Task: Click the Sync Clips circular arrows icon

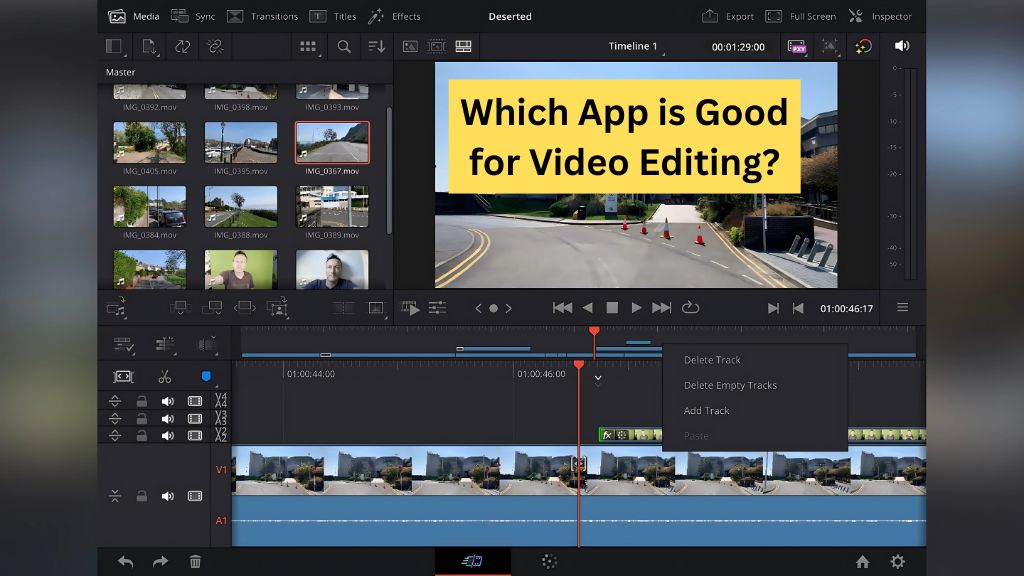Action: coord(182,46)
